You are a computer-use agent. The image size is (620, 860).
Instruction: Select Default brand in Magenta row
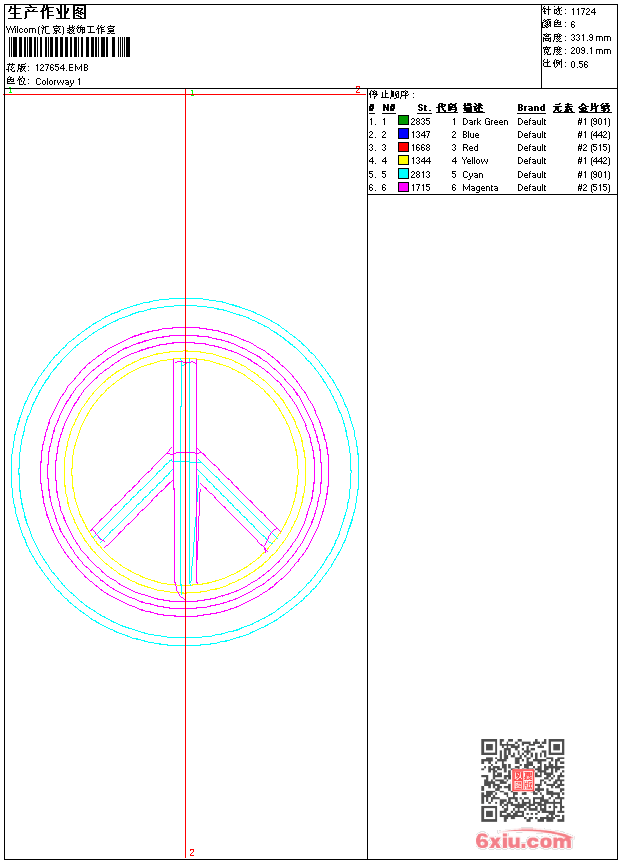532,188
